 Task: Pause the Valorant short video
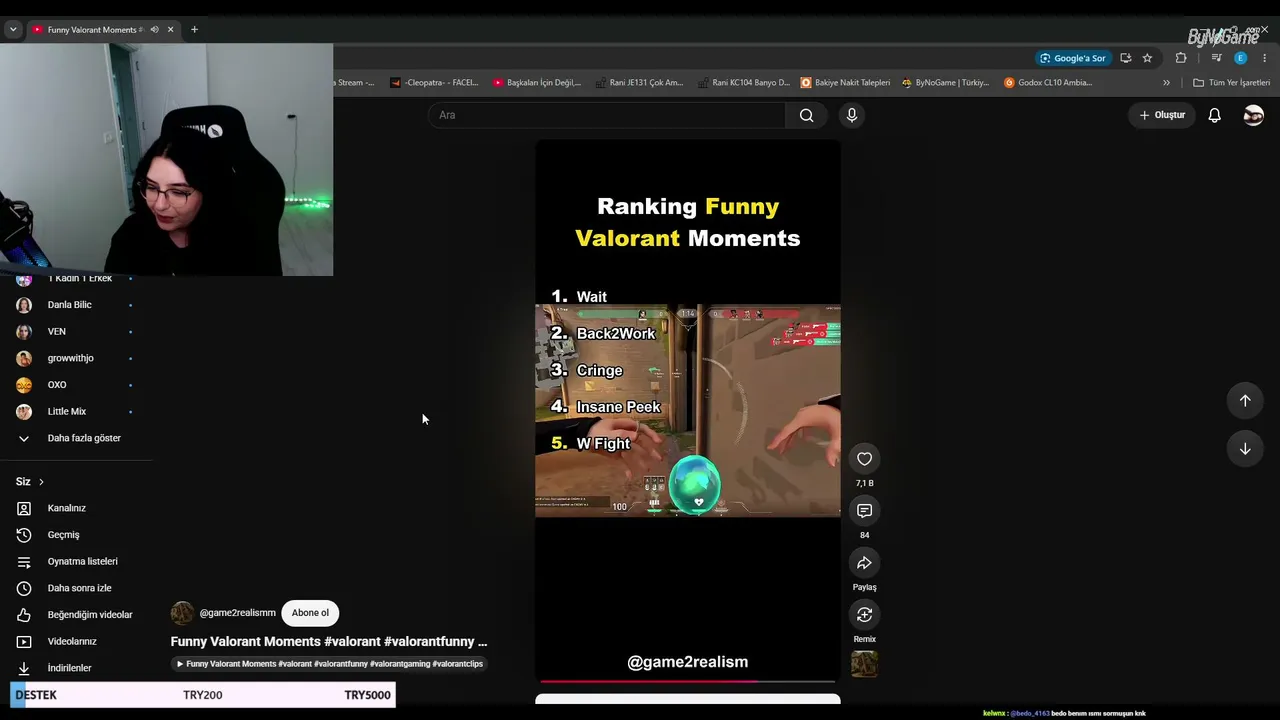coord(688,410)
